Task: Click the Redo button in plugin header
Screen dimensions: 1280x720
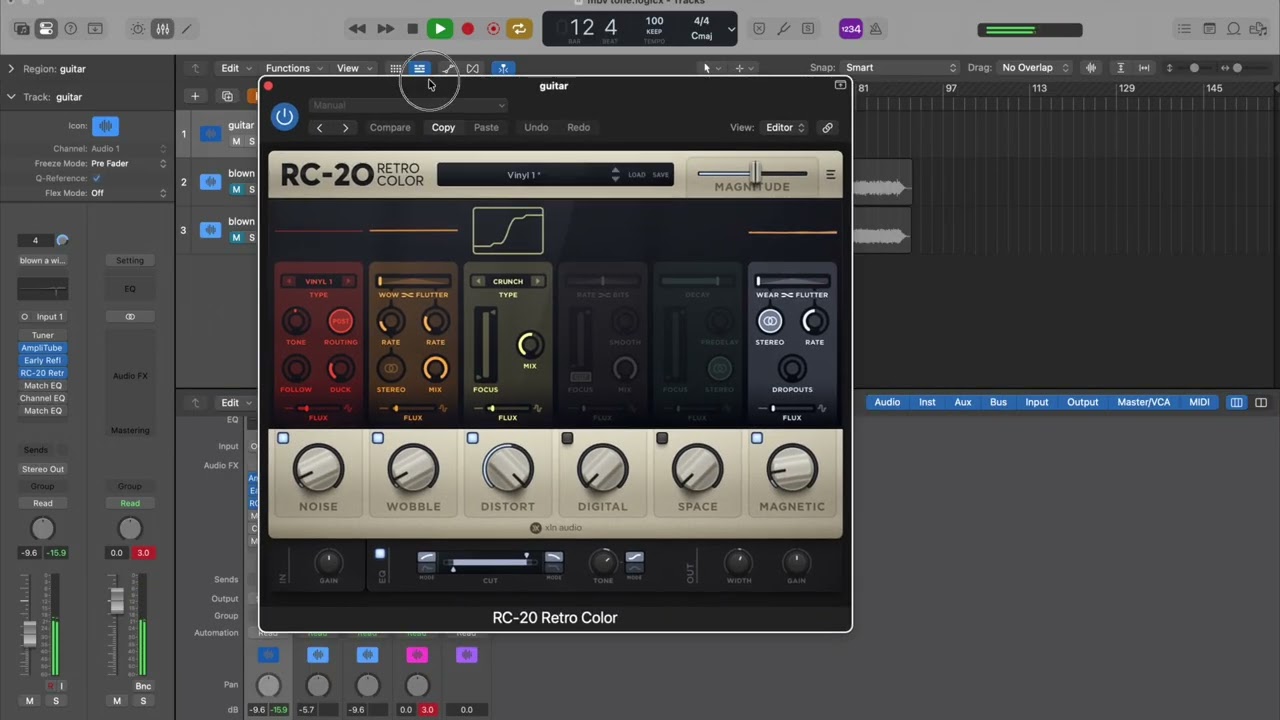Action: (x=578, y=128)
